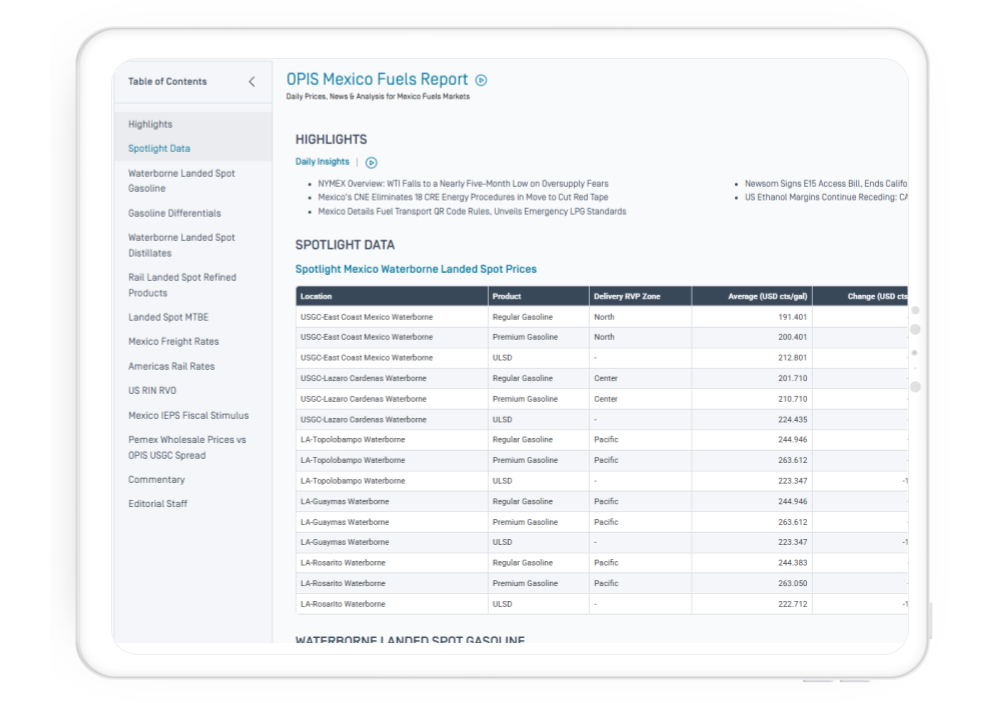Click the play icon next to Daily Insights
The image size is (1000, 703).
(x=371, y=162)
